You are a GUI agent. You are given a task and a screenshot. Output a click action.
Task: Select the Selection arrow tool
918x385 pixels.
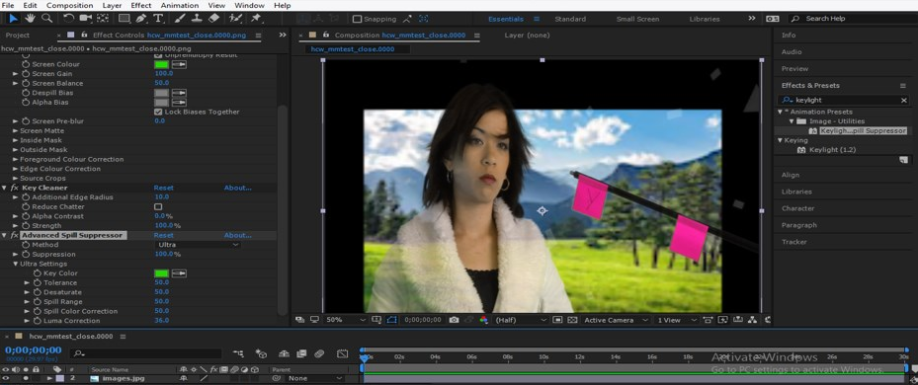pos(13,19)
